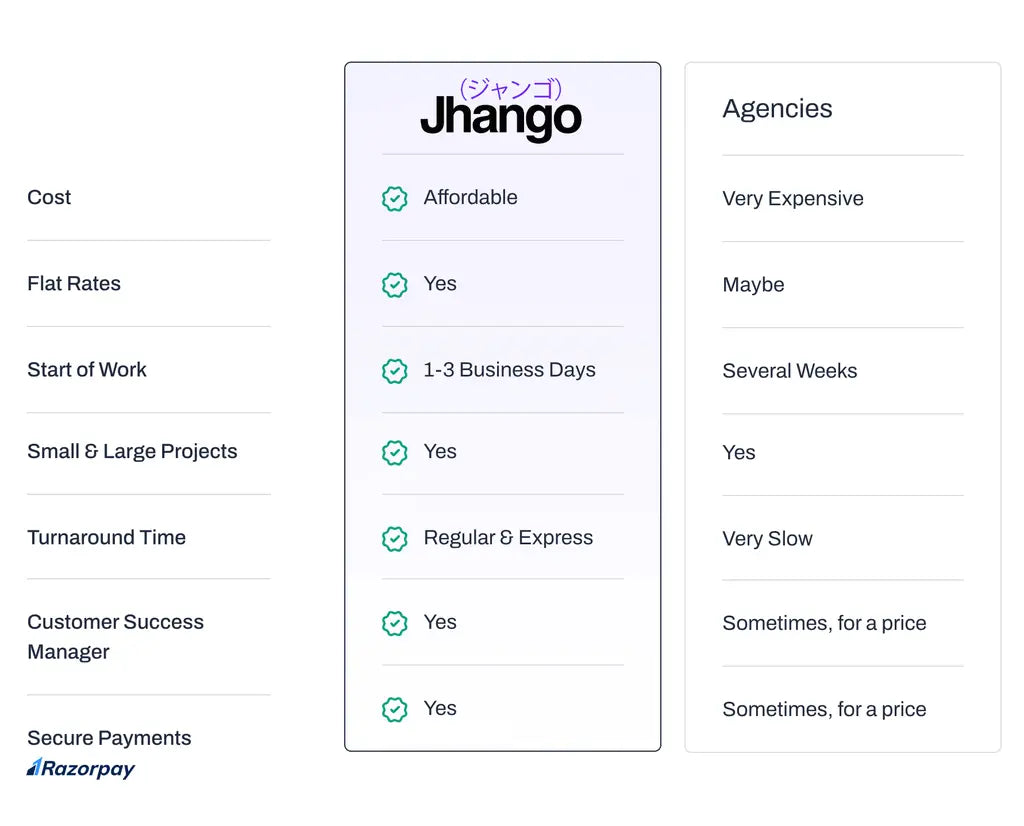The width and height of the screenshot is (1024, 826).
Task: Click the check badge next to Flat Rates Yes
Action: (x=394, y=285)
